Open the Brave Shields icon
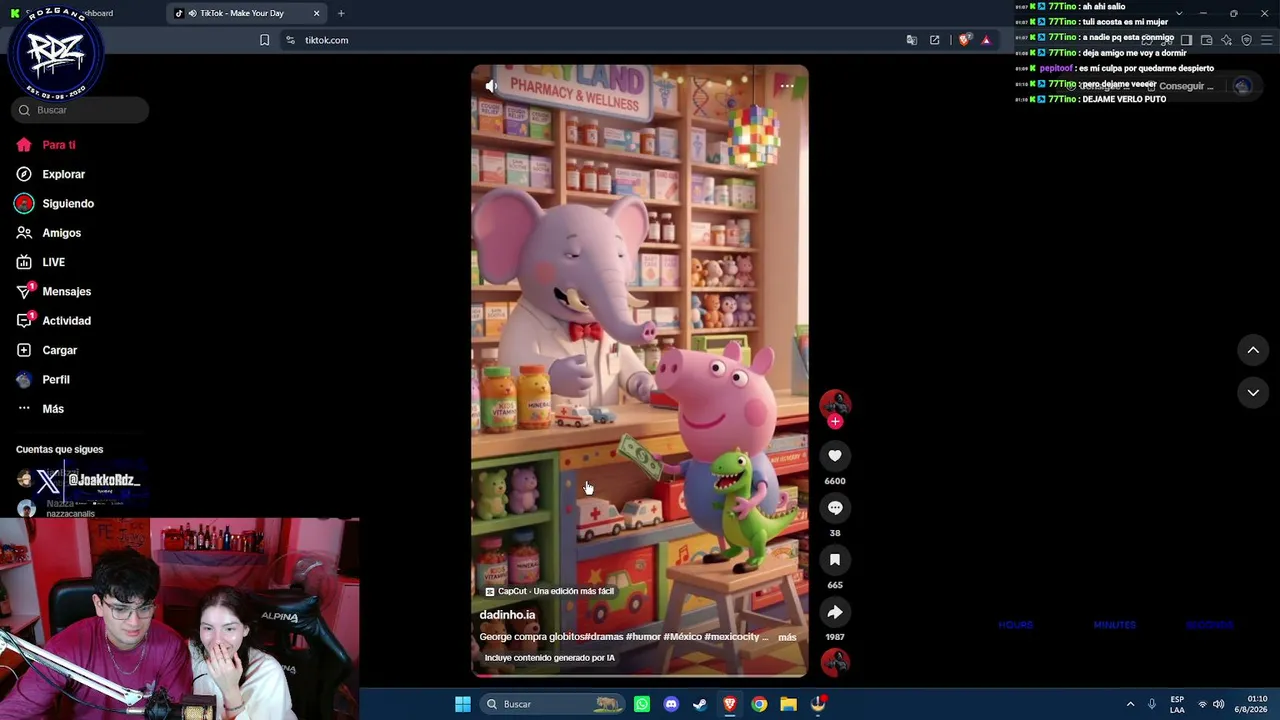Viewport: 1280px width, 720px height. [965, 40]
